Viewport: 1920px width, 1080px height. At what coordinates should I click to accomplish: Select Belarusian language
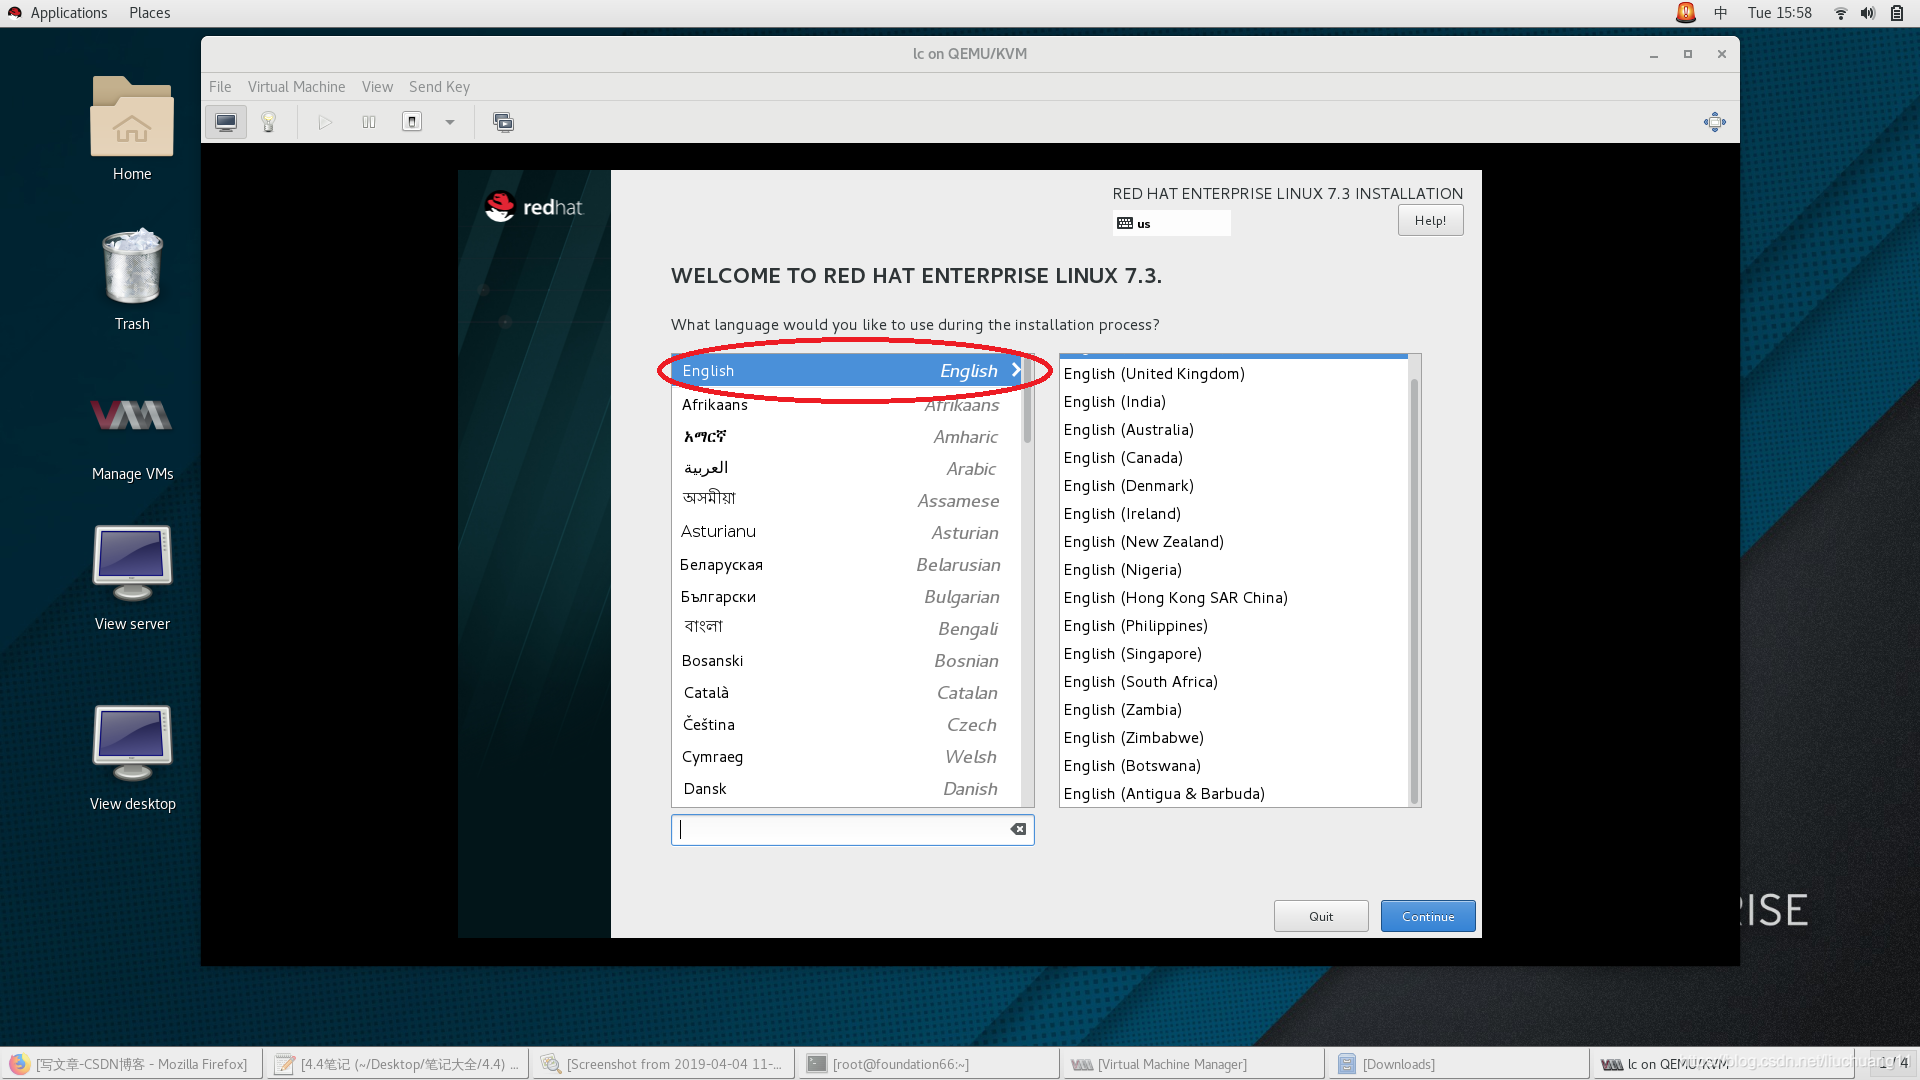(x=846, y=565)
